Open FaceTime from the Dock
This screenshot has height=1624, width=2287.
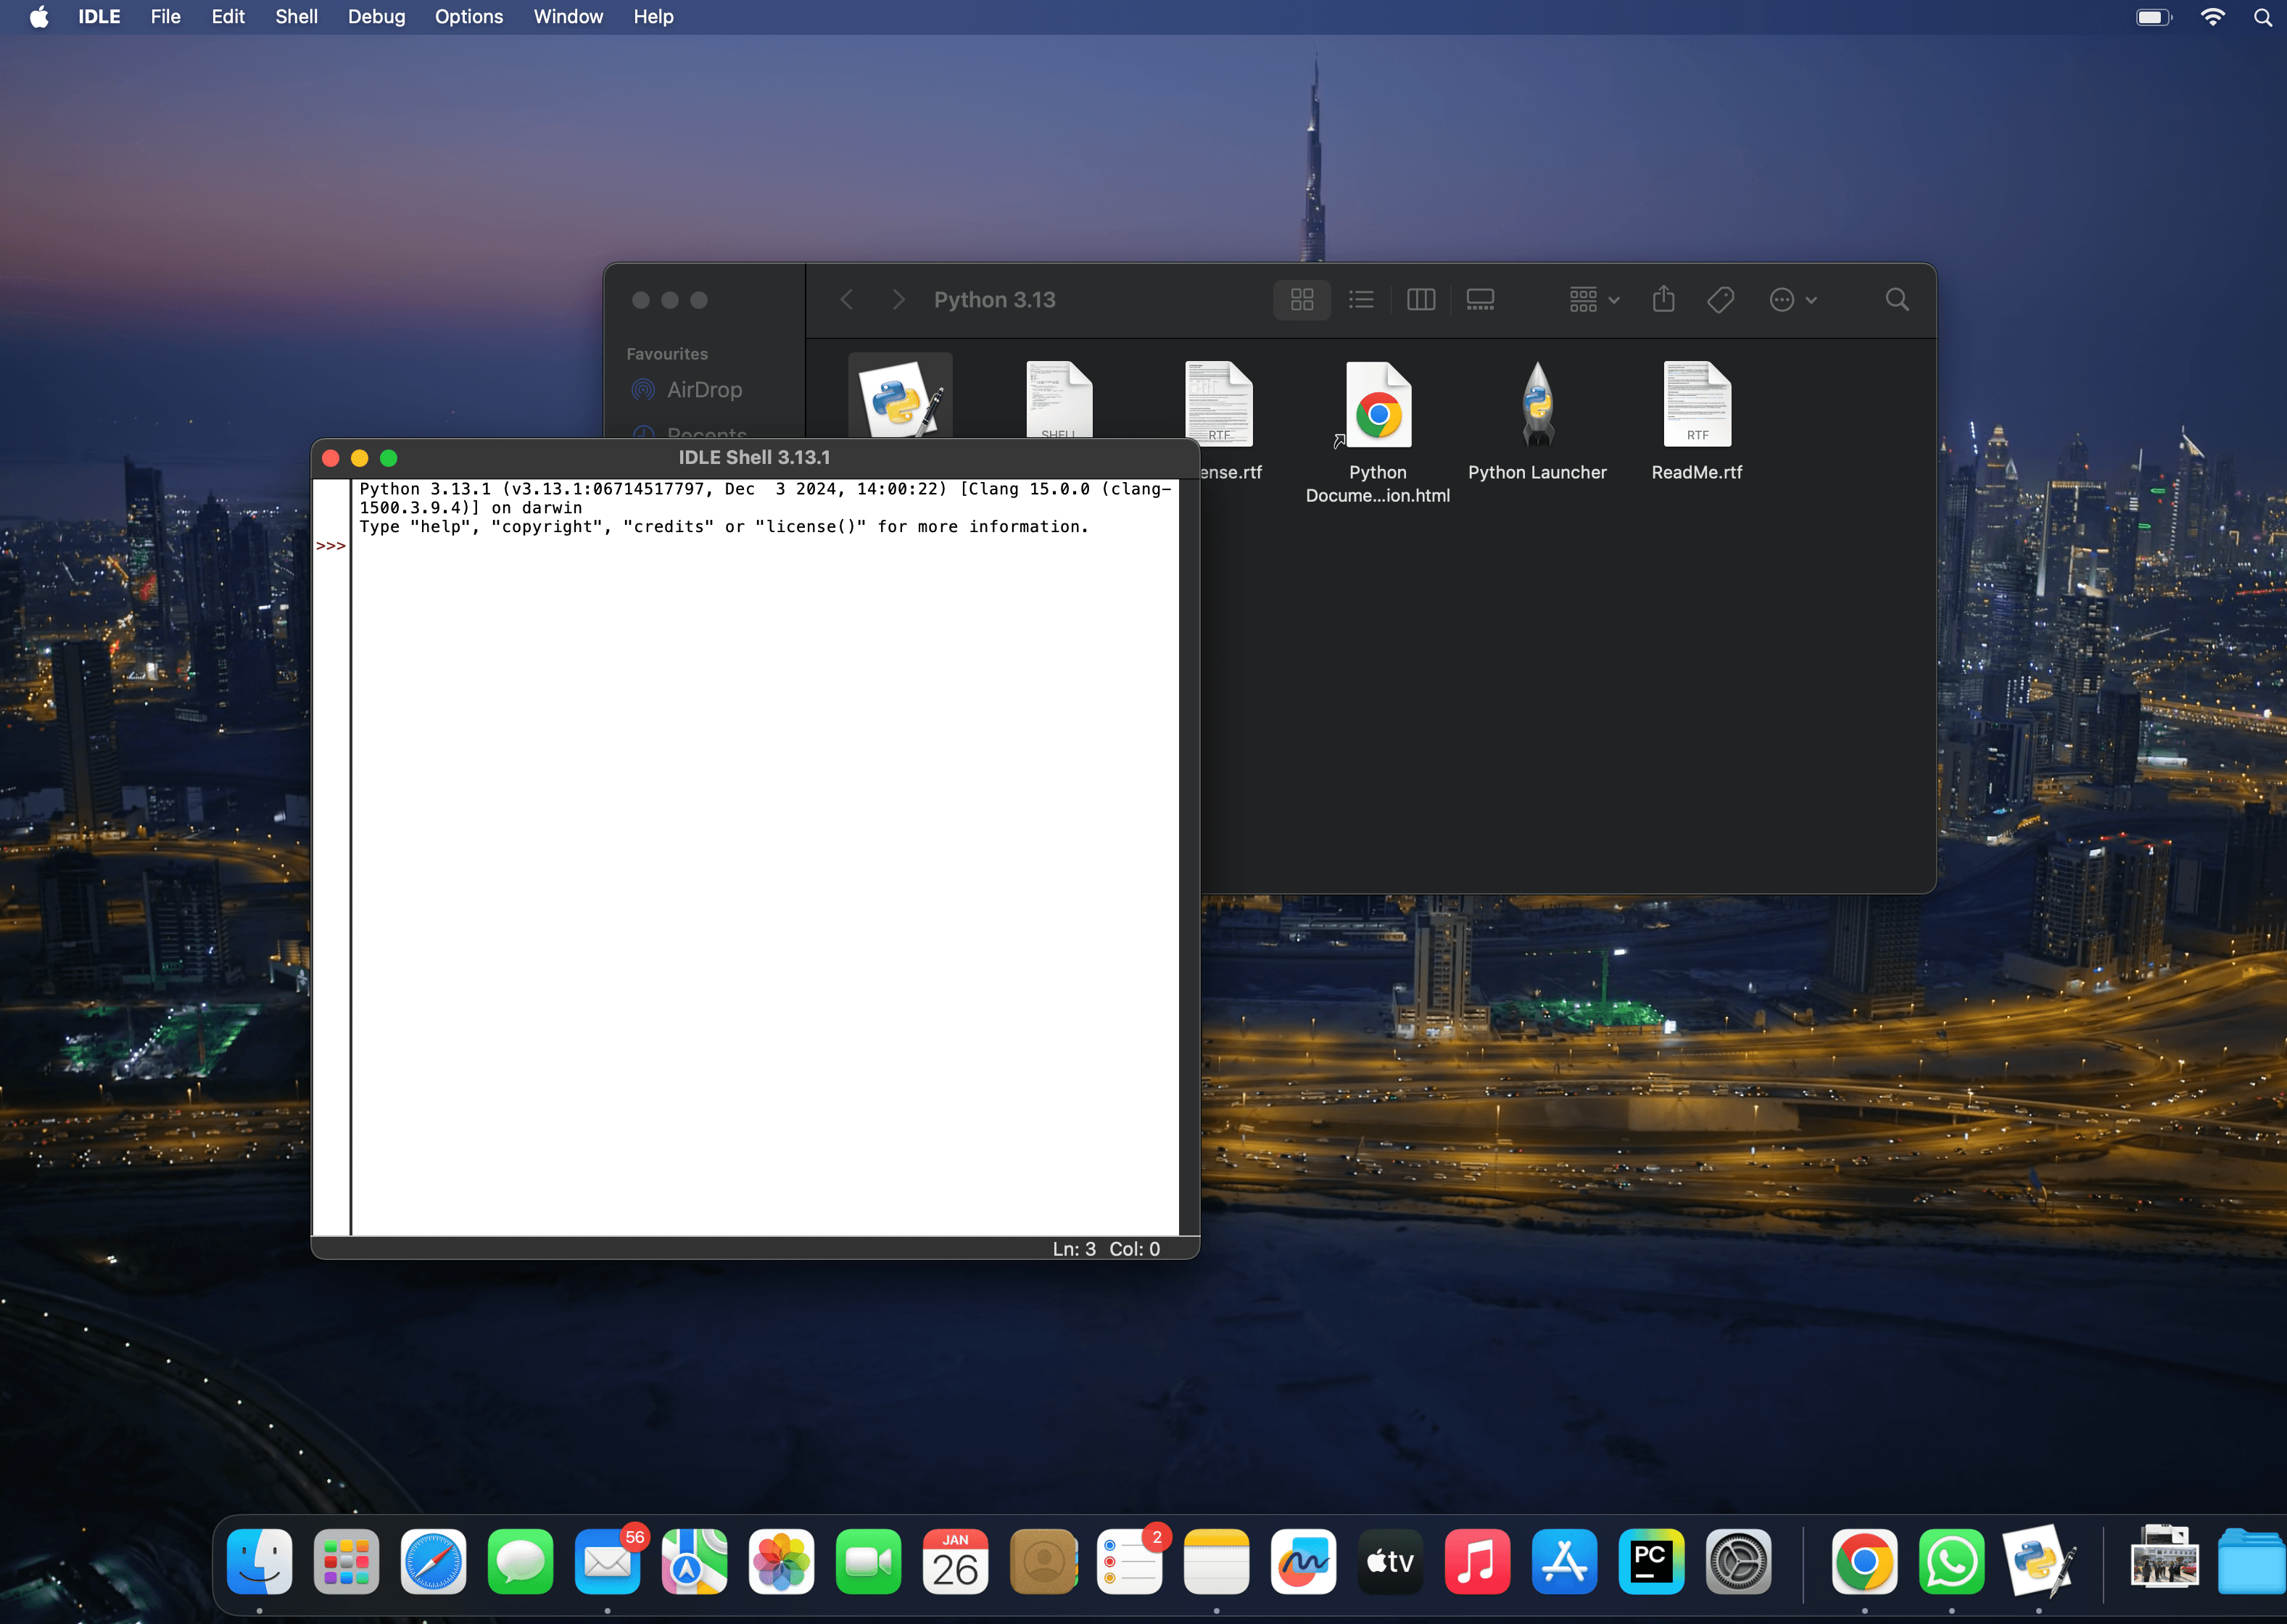[x=868, y=1561]
